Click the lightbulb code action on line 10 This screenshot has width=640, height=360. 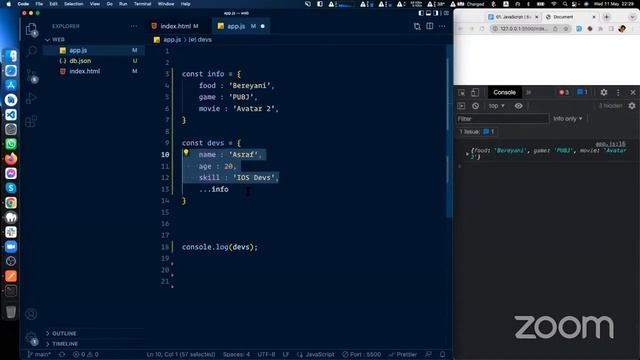pyautogui.click(x=186, y=153)
